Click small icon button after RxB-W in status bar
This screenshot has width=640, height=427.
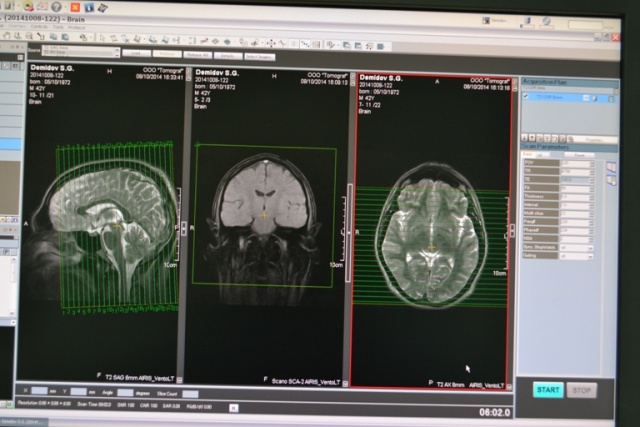(x=232, y=407)
